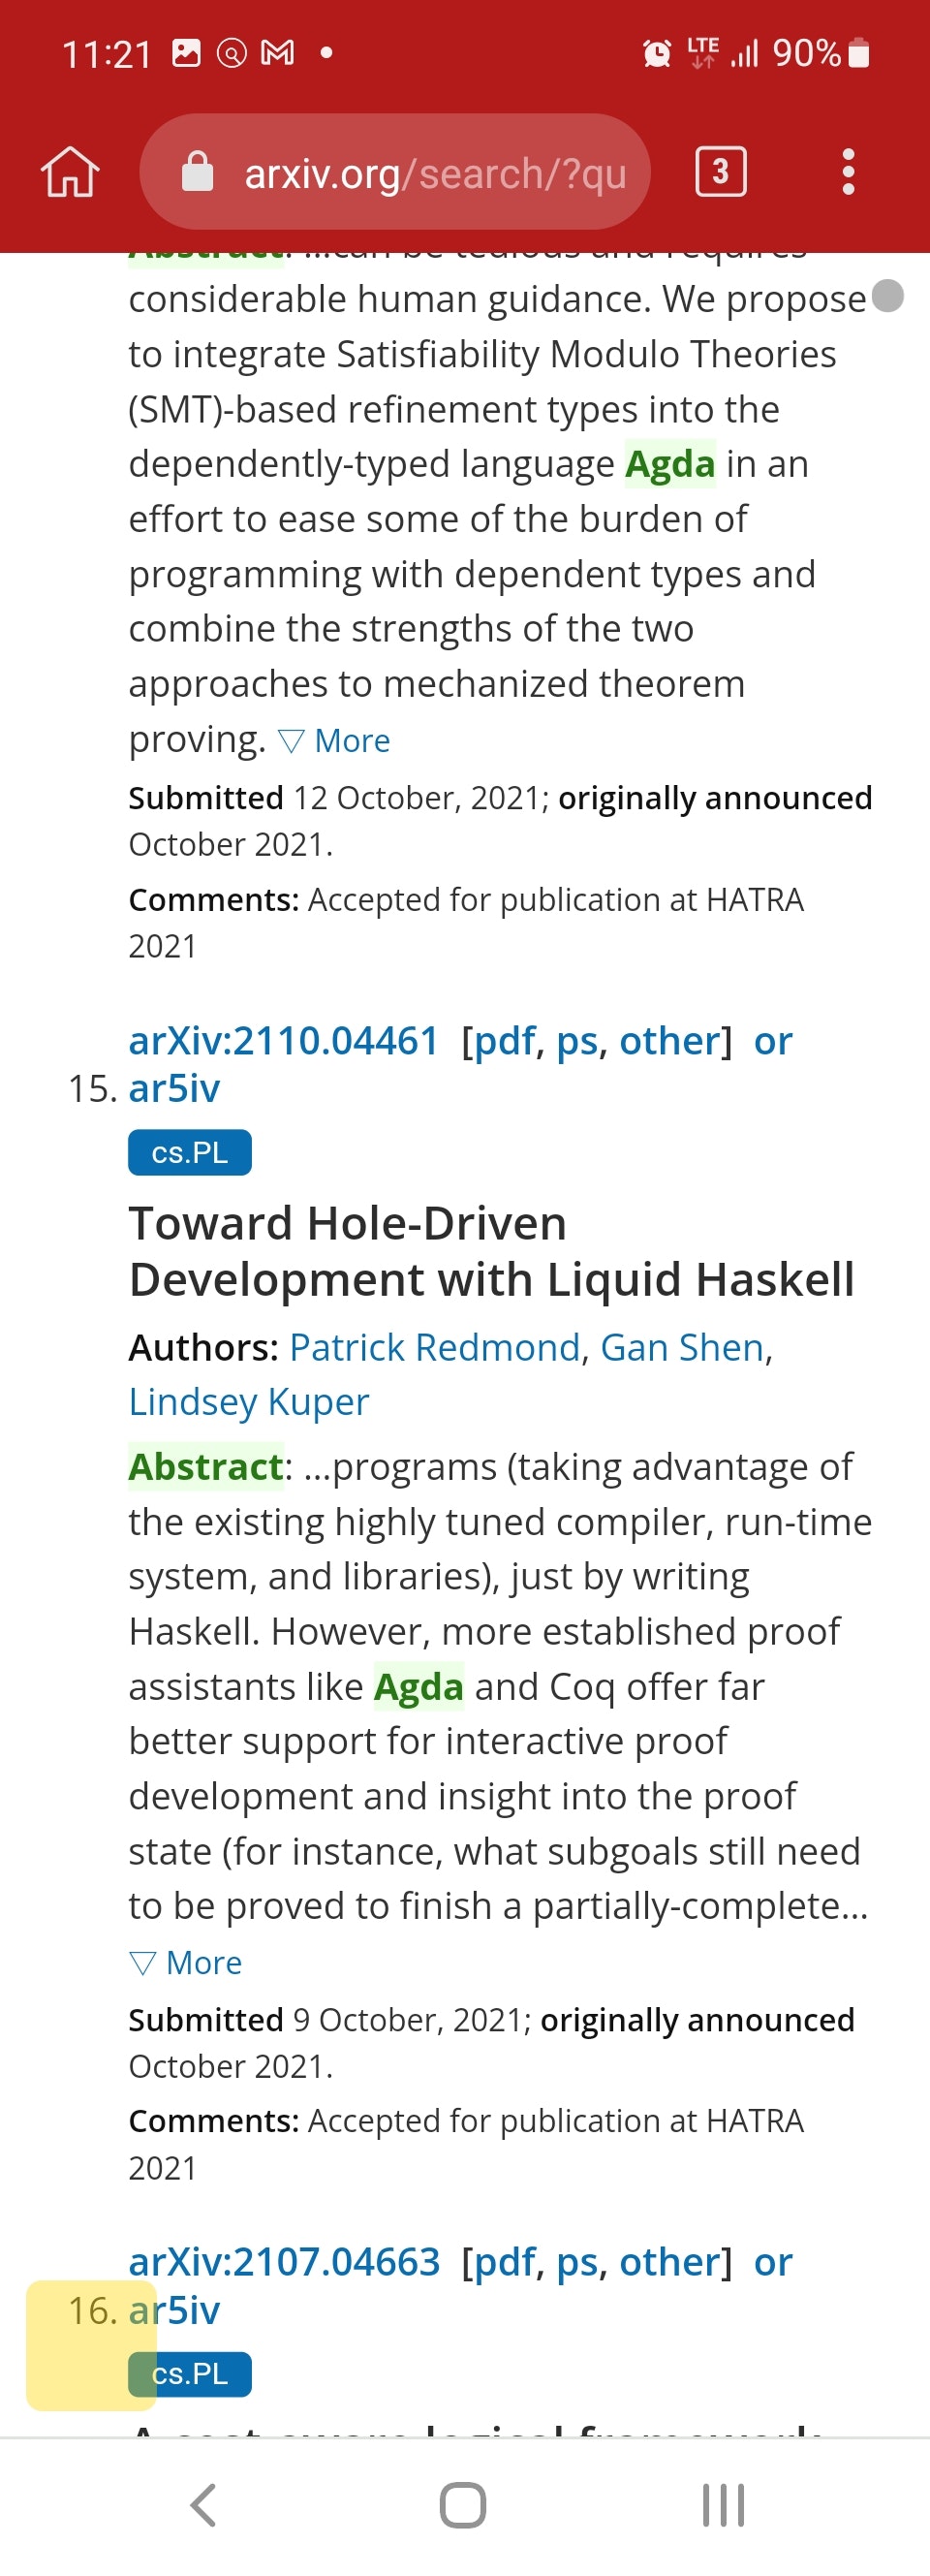This screenshot has width=930, height=2576.
Task: Tap the alarm icon in status bar
Action: click(657, 53)
